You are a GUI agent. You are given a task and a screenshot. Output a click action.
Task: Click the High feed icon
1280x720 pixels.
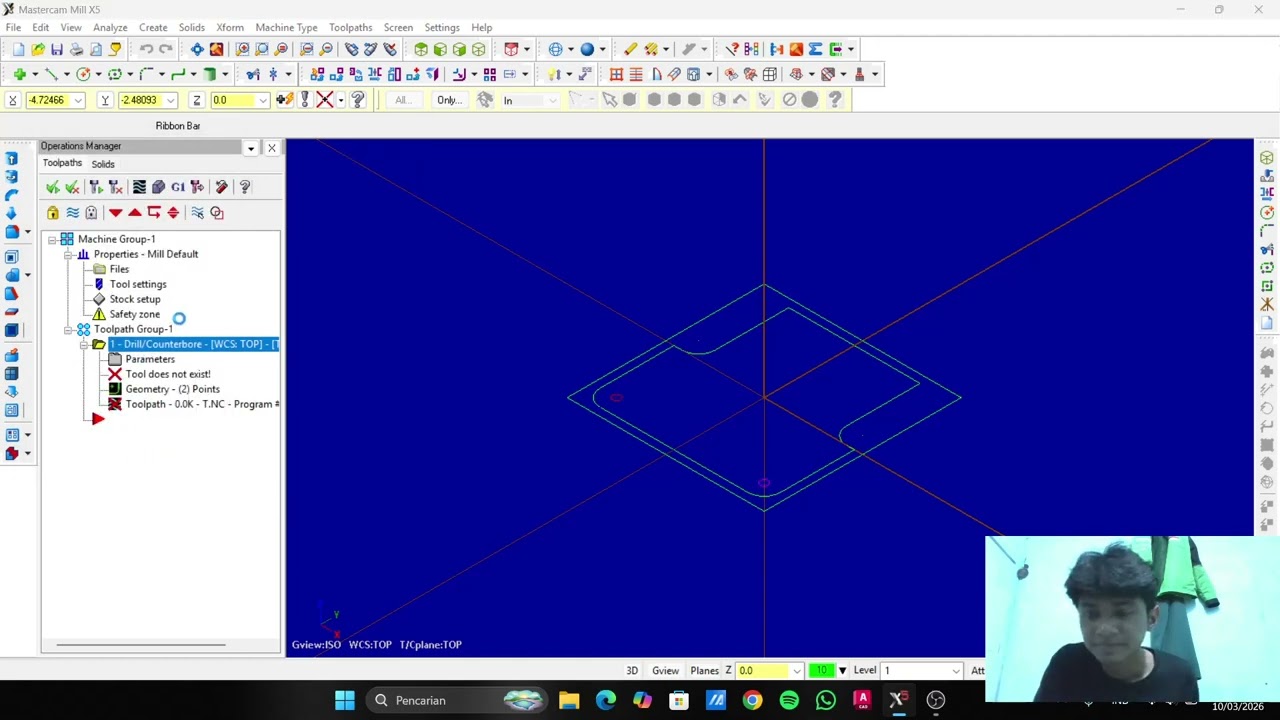click(x=197, y=187)
